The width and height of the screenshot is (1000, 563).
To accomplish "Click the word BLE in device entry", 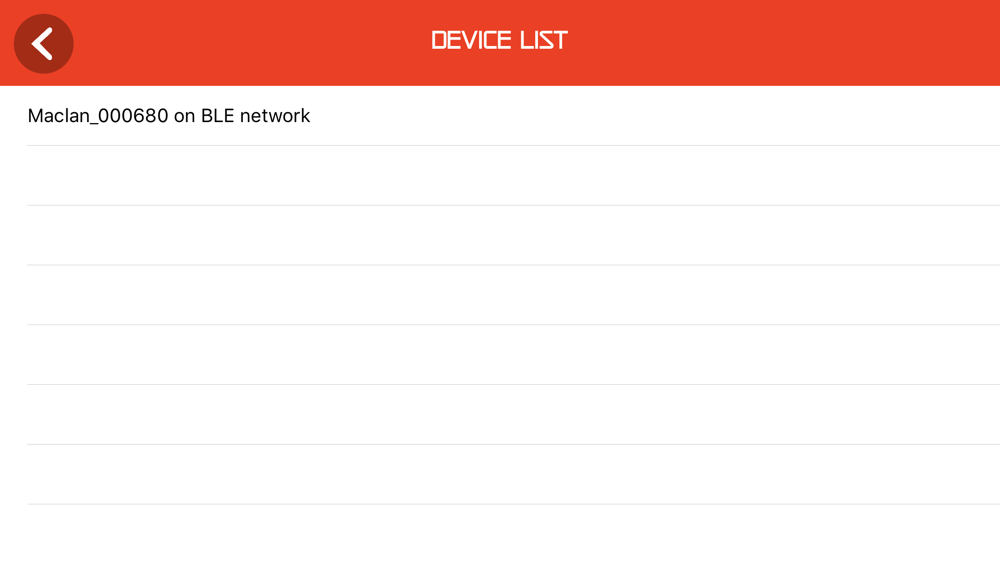I will [217, 115].
